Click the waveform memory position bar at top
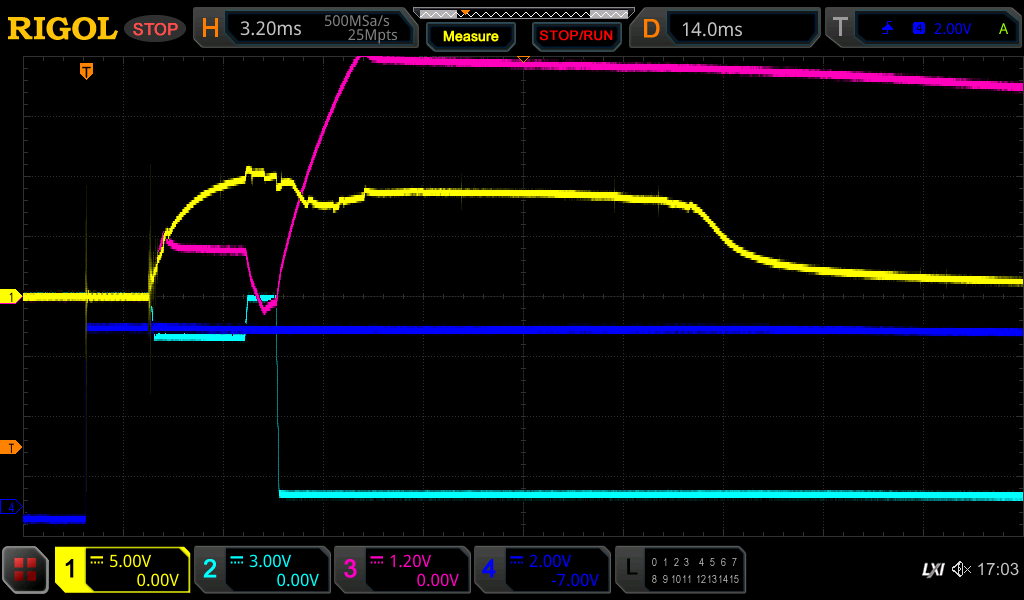 tap(523, 14)
